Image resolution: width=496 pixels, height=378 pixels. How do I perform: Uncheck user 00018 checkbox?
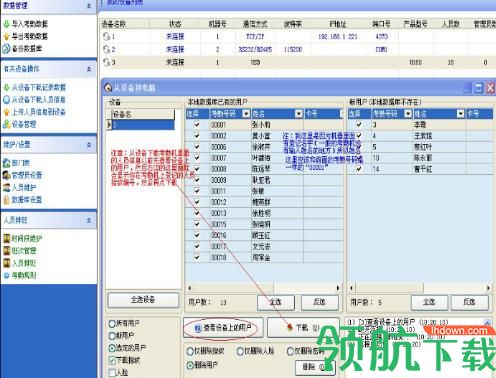click(197, 257)
